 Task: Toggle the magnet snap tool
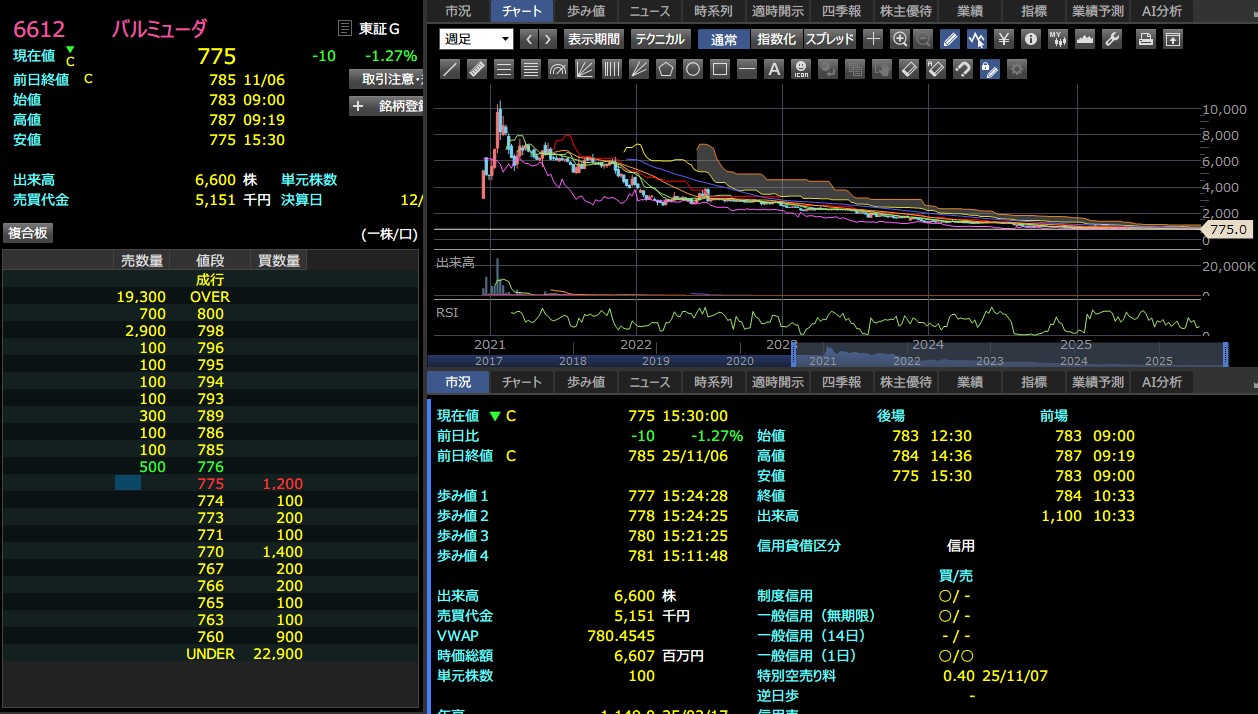pos(962,69)
